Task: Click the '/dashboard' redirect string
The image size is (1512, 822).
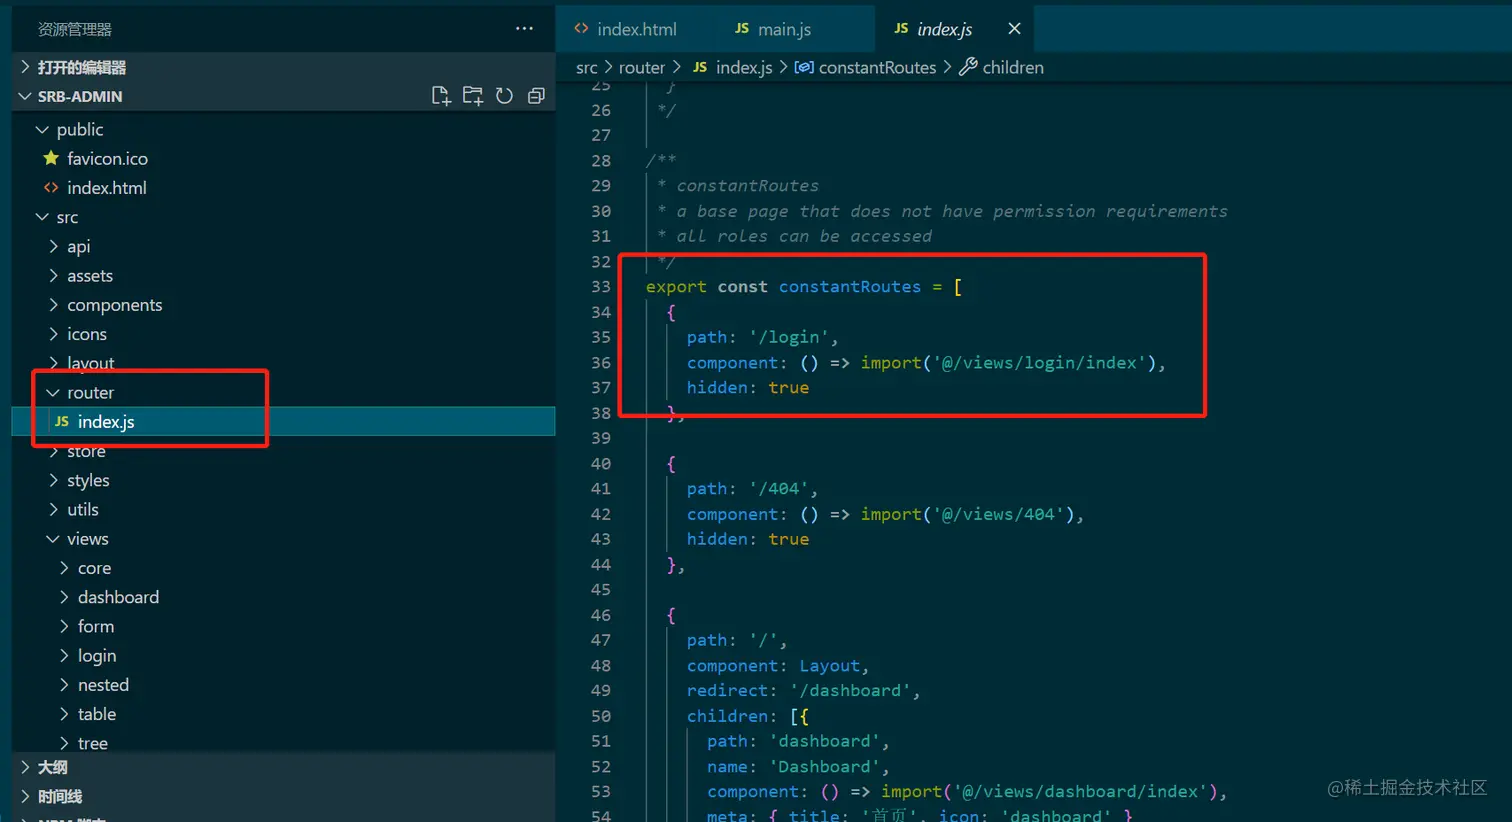Action: (x=850, y=690)
